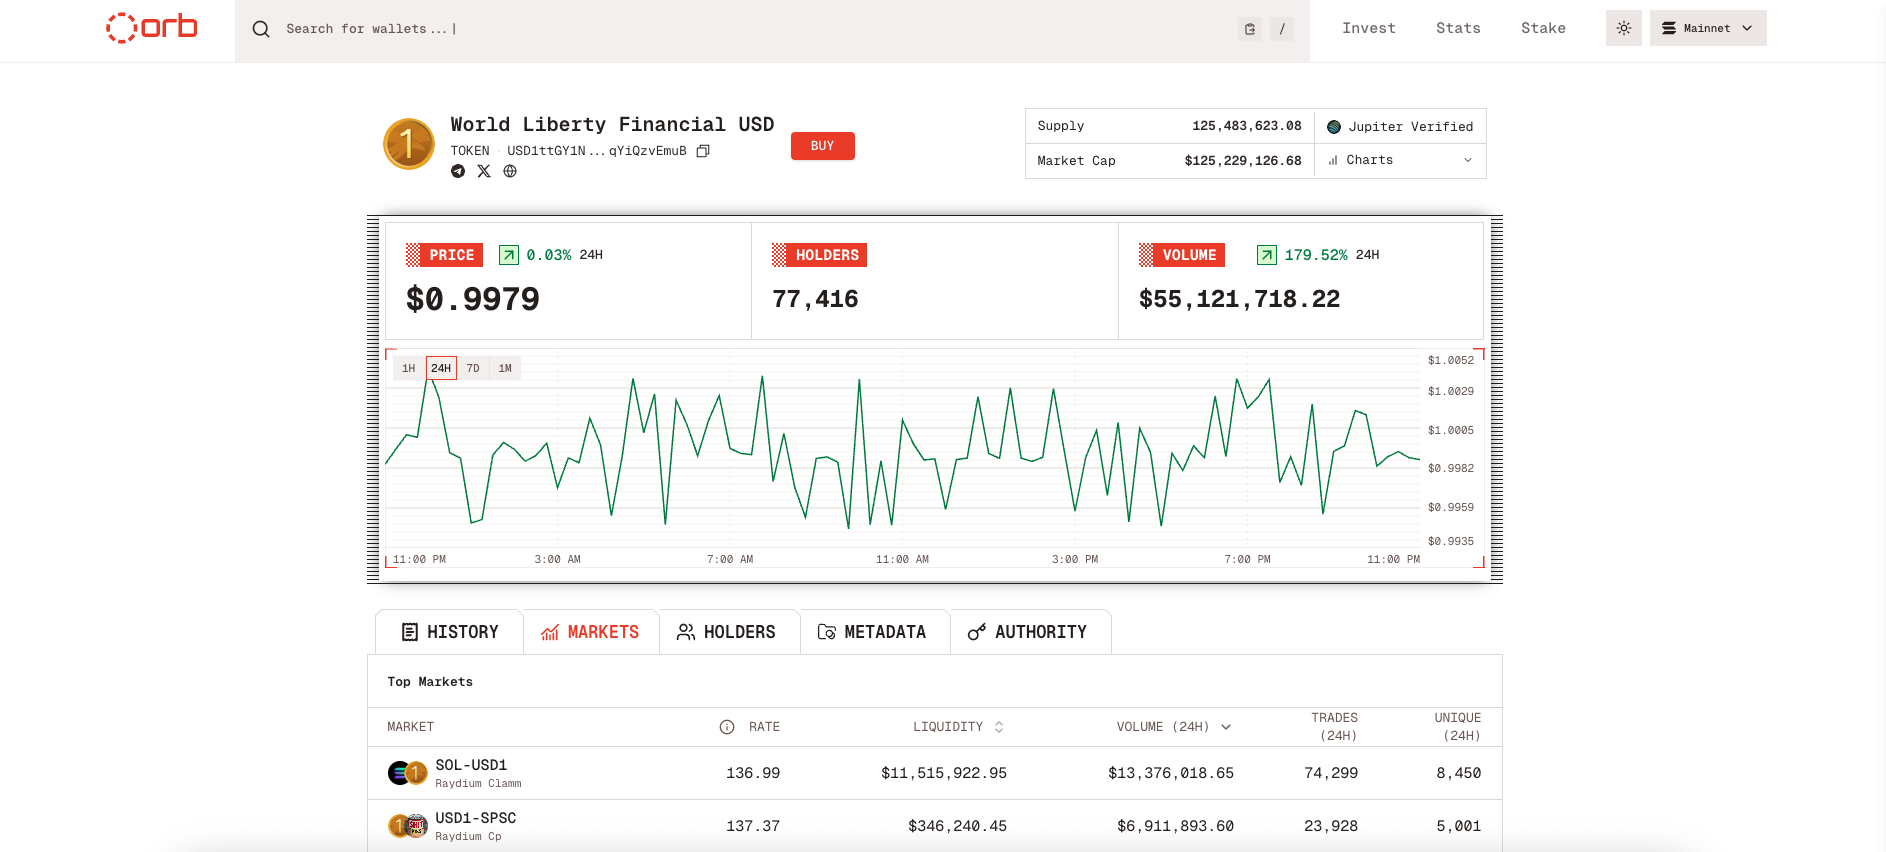Click the SOL-USD1 liquidity $11,515,922.95
This screenshot has width=1886, height=852.
(944, 773)
